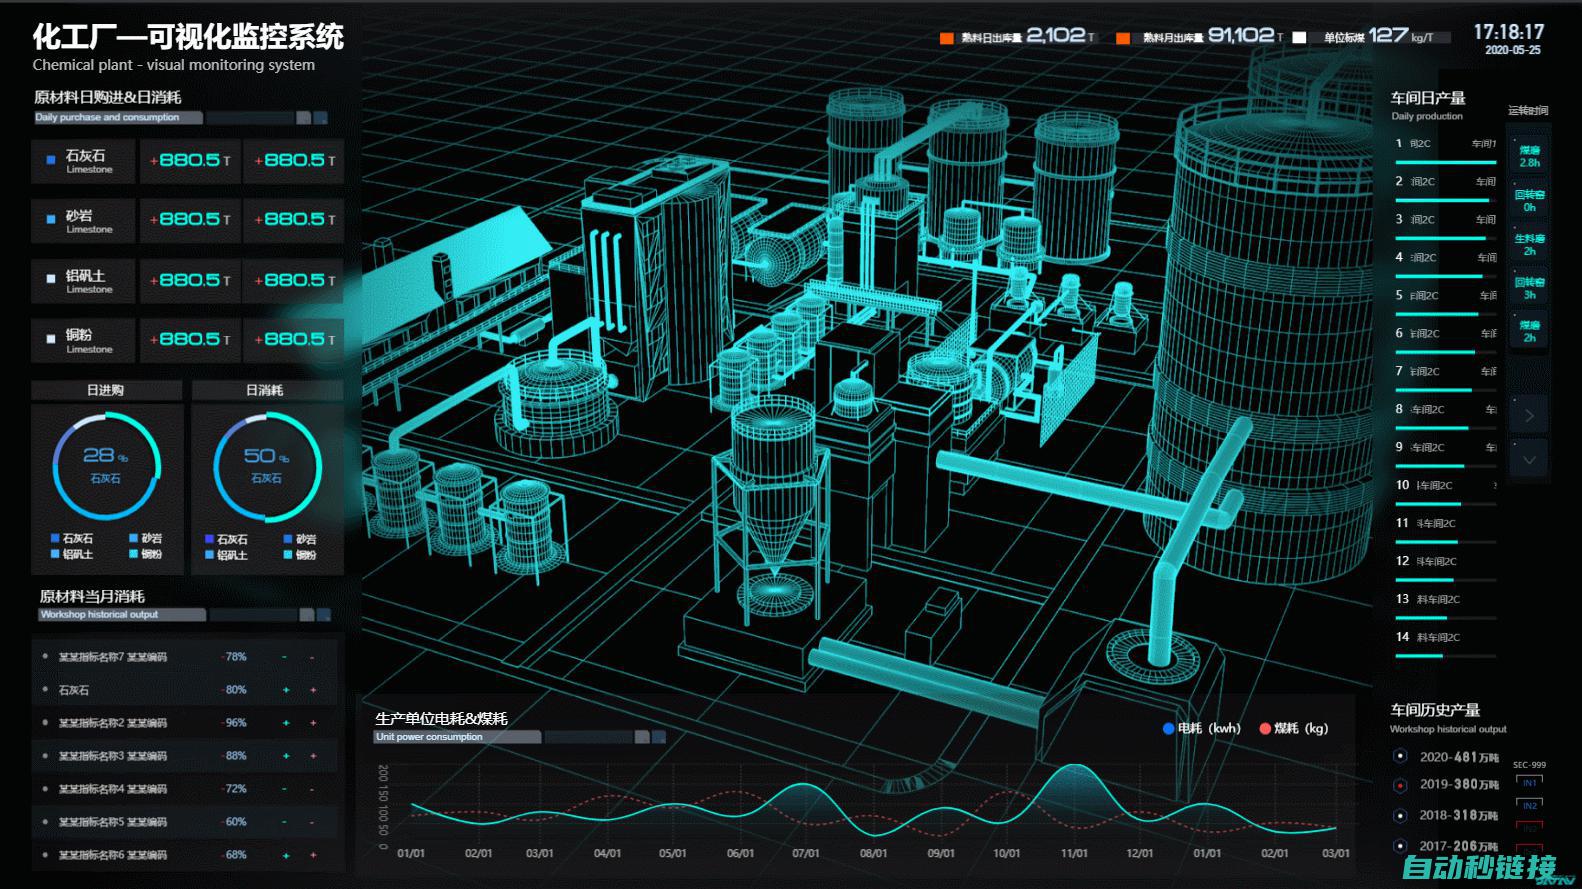Click grey square in 原材料当月消耗 header bar
Screen dimensions: 1582x889
click(x=307, y=615)
